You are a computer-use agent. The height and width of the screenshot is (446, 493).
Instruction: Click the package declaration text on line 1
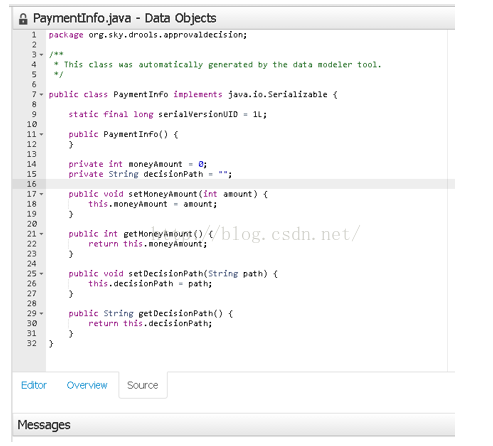coord(148,35)
